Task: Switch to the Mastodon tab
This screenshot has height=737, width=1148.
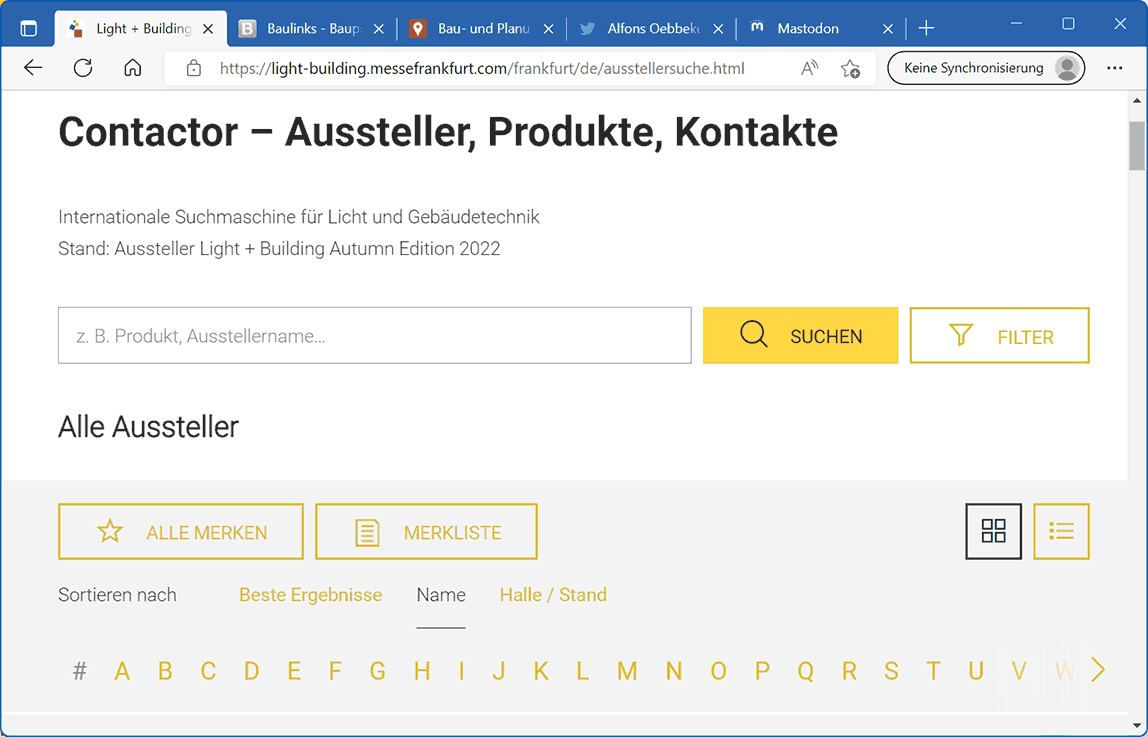Action: [x=821, y=29]
